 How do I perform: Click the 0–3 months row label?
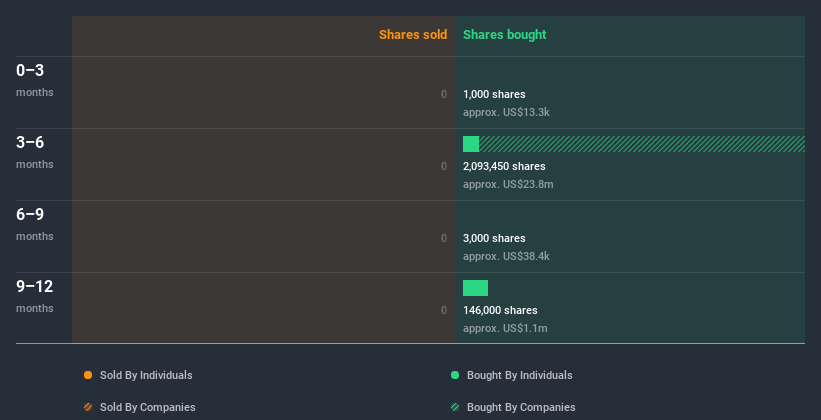35,80
